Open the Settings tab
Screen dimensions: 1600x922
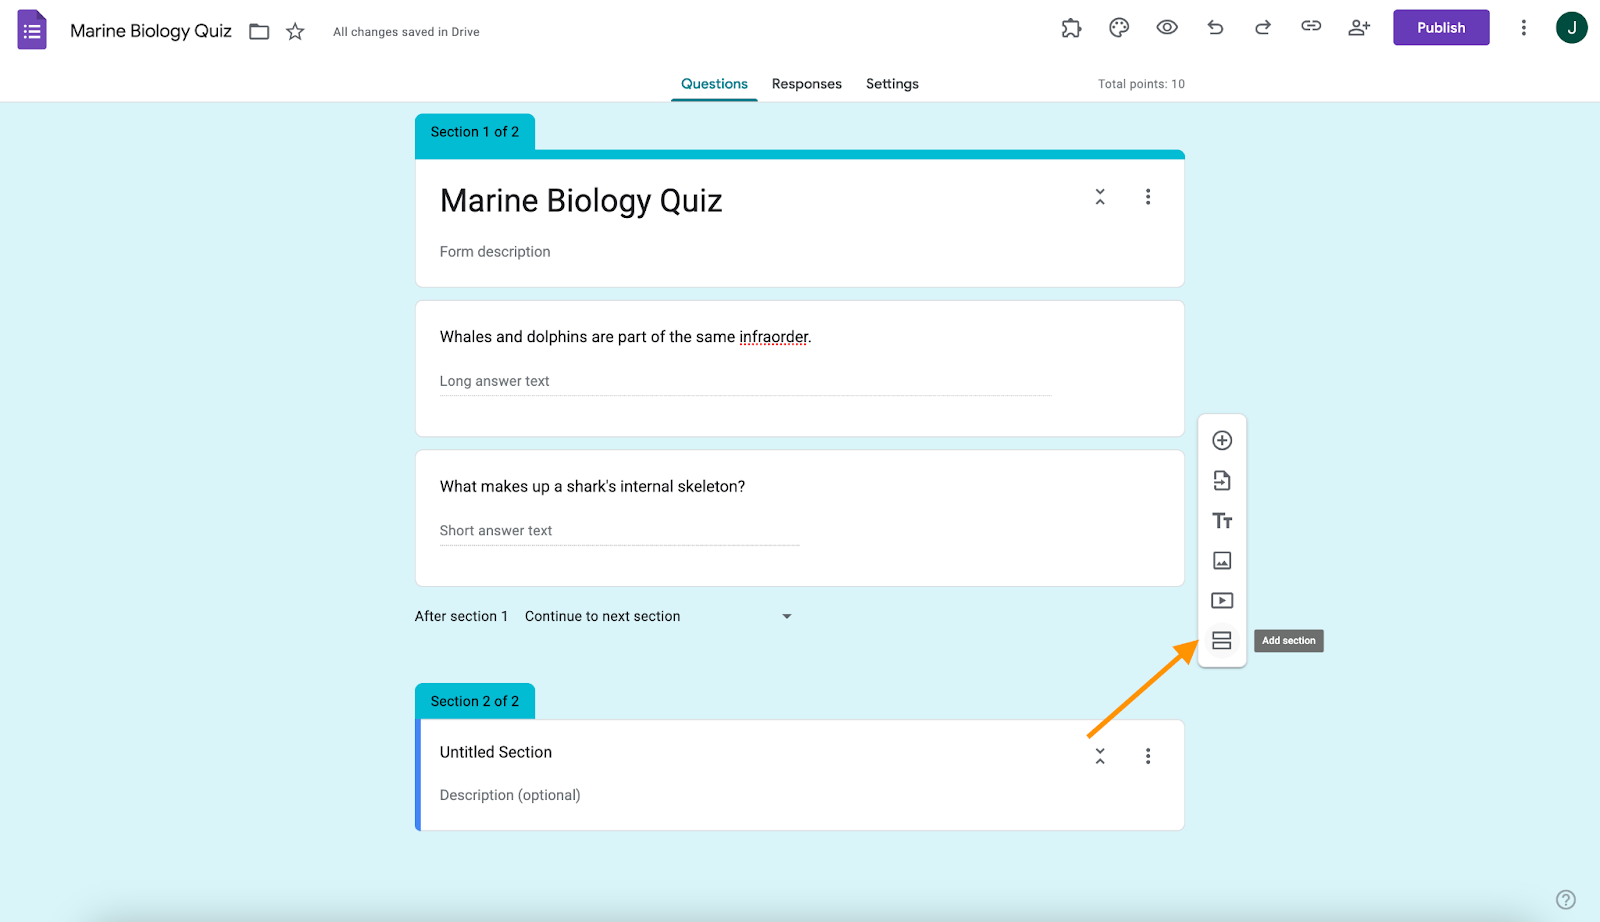point(892,84)
